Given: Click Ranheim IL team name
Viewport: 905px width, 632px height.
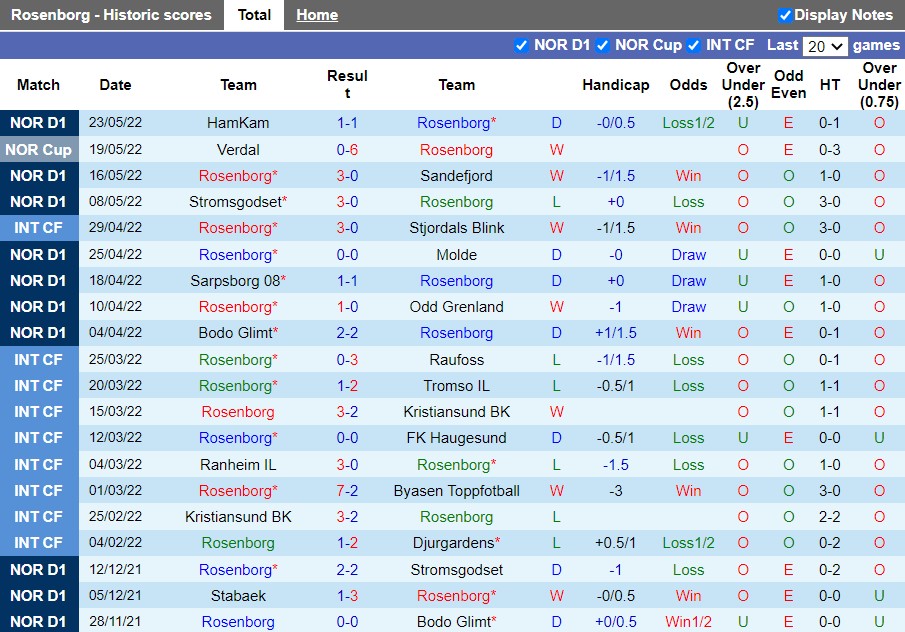Looking at the screenshot, I should [238, 465].
